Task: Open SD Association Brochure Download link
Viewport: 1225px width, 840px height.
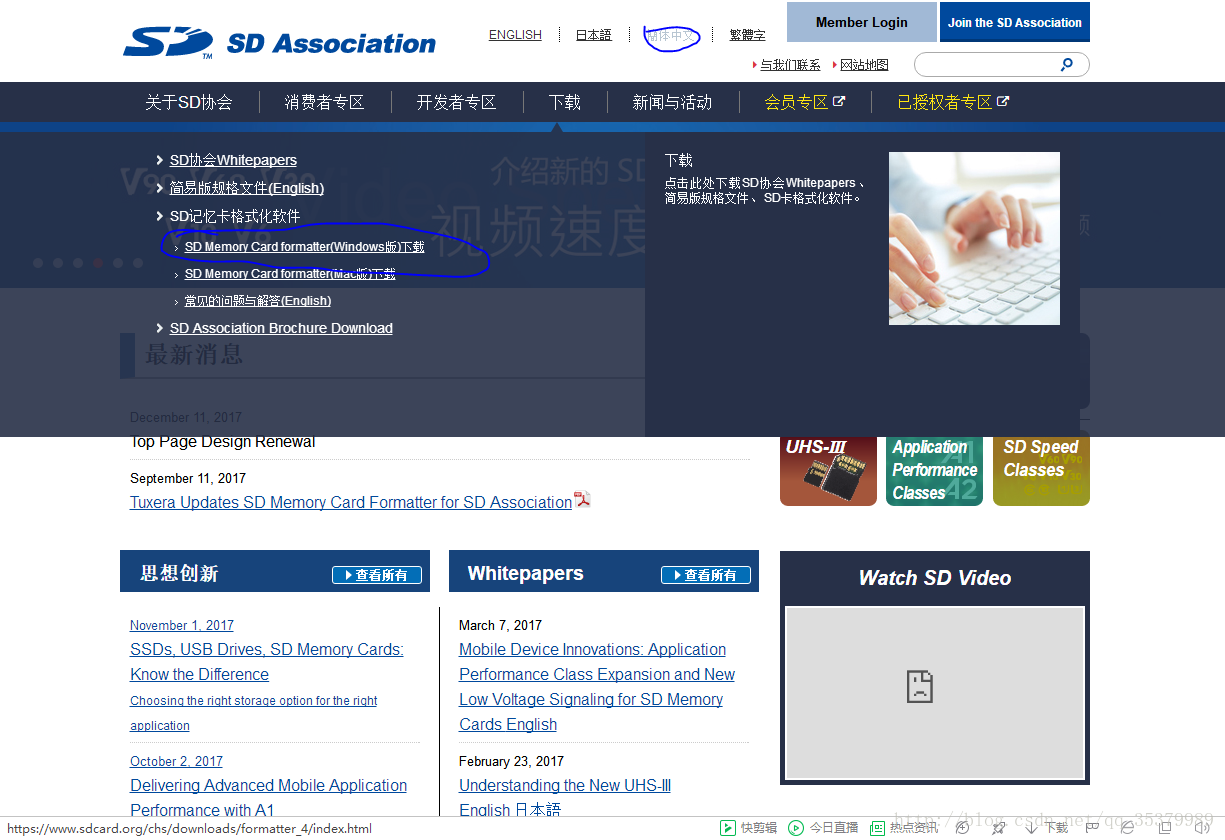Action: click(281, 328)
